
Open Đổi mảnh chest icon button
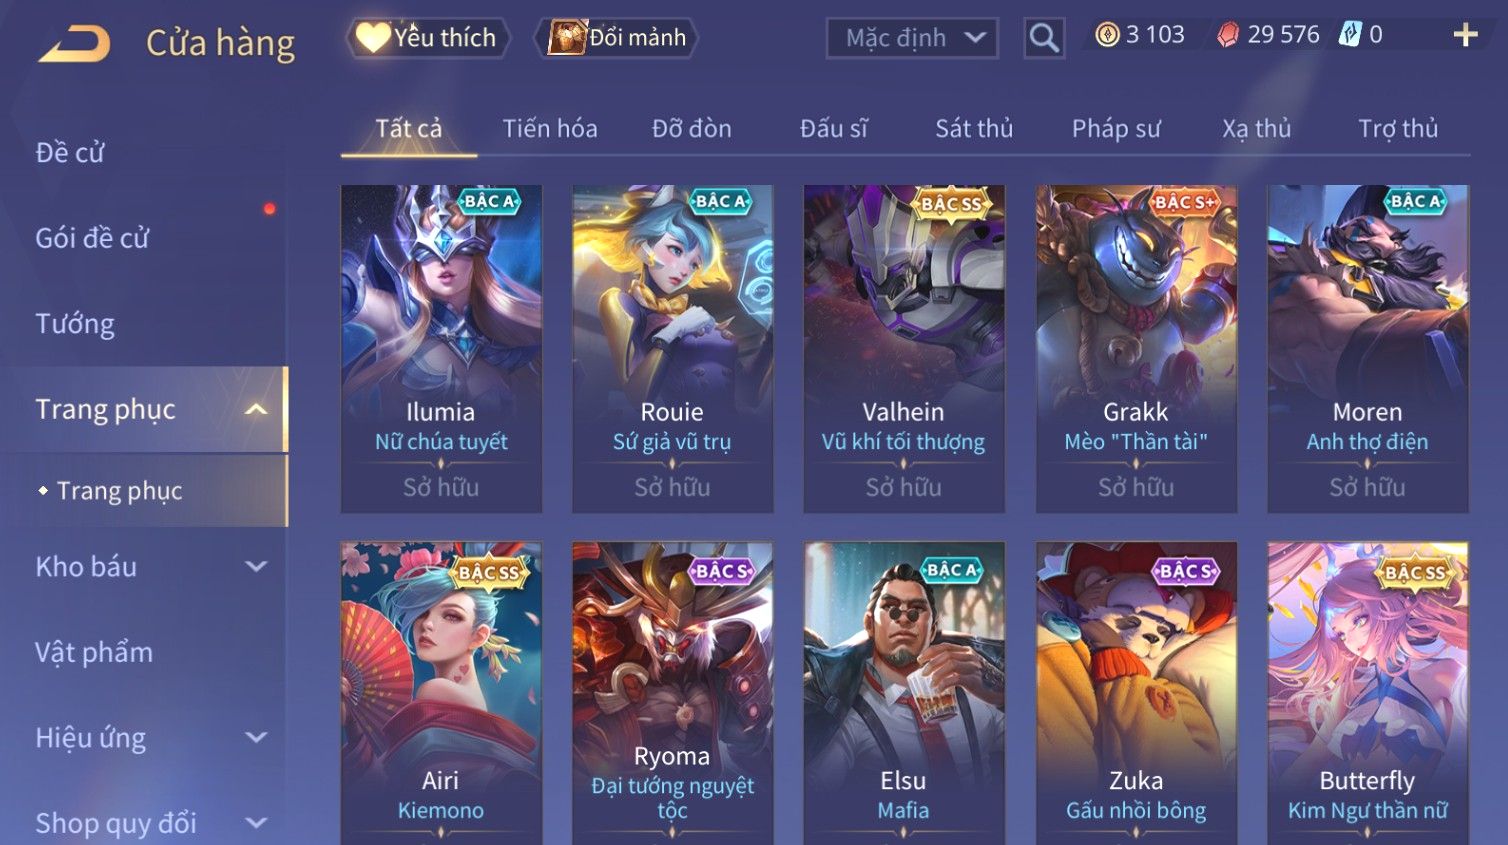[616, 38]
